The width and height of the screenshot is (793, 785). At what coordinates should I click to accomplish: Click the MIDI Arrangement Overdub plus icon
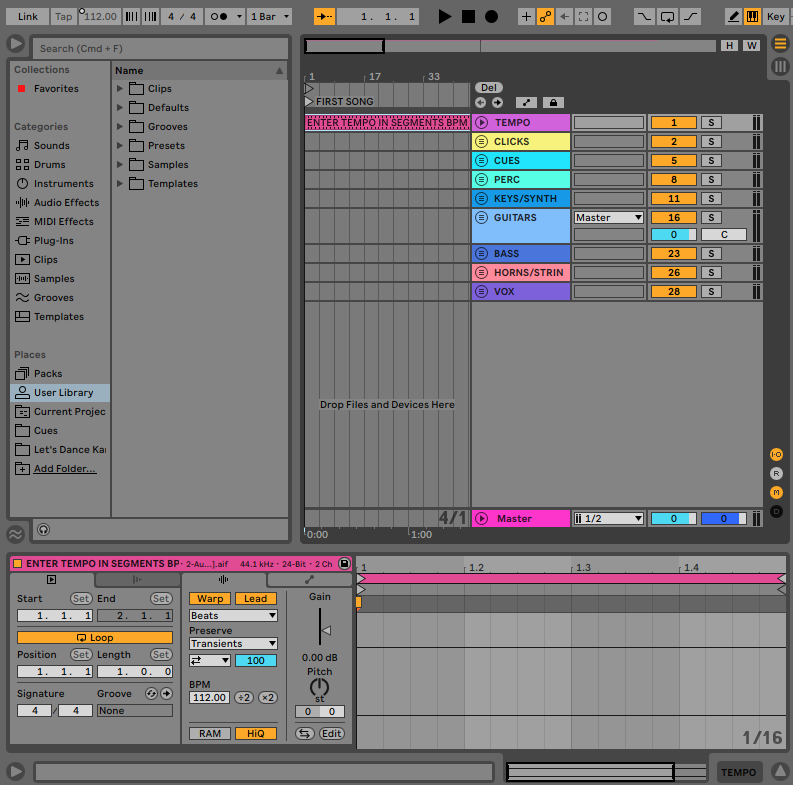click(526, 17)
